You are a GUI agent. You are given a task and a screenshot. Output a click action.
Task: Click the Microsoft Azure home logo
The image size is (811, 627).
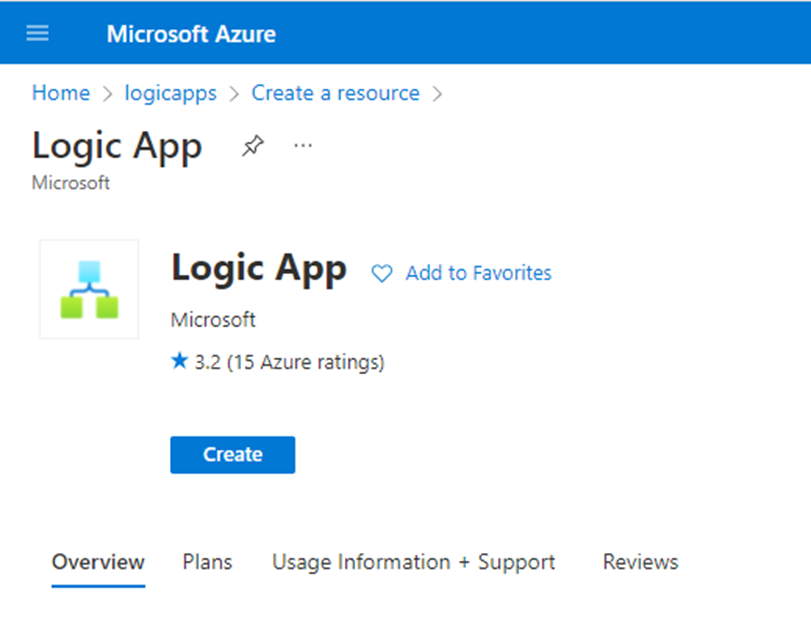[191, 32]
